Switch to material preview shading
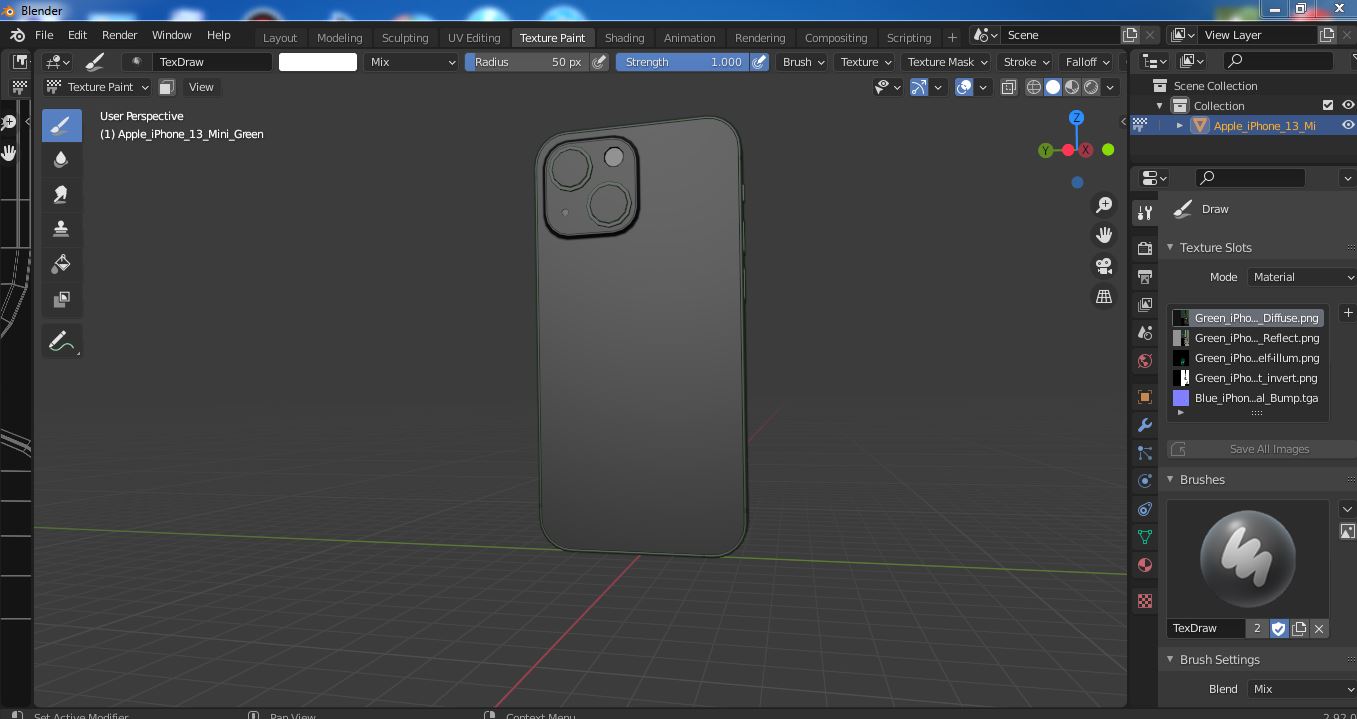The height and width of the screenshot is (719, 1357). pyautogui.click(x=1072, y=87)
